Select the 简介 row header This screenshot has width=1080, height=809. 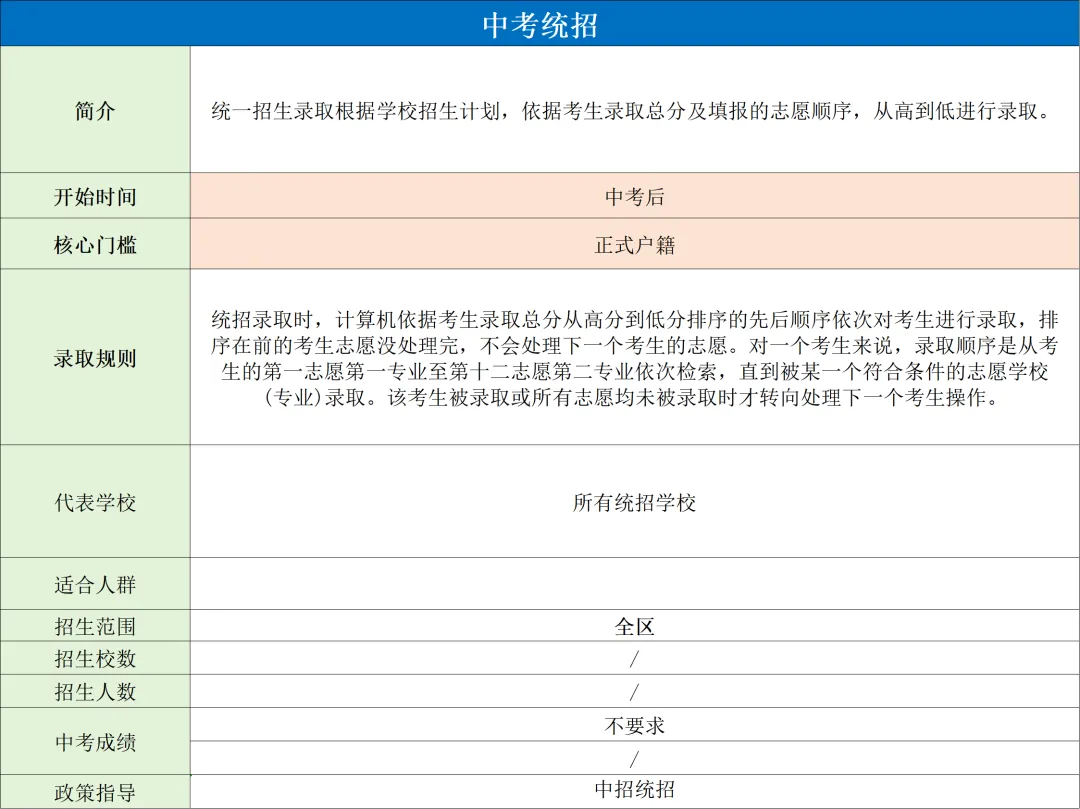[95, 110]
